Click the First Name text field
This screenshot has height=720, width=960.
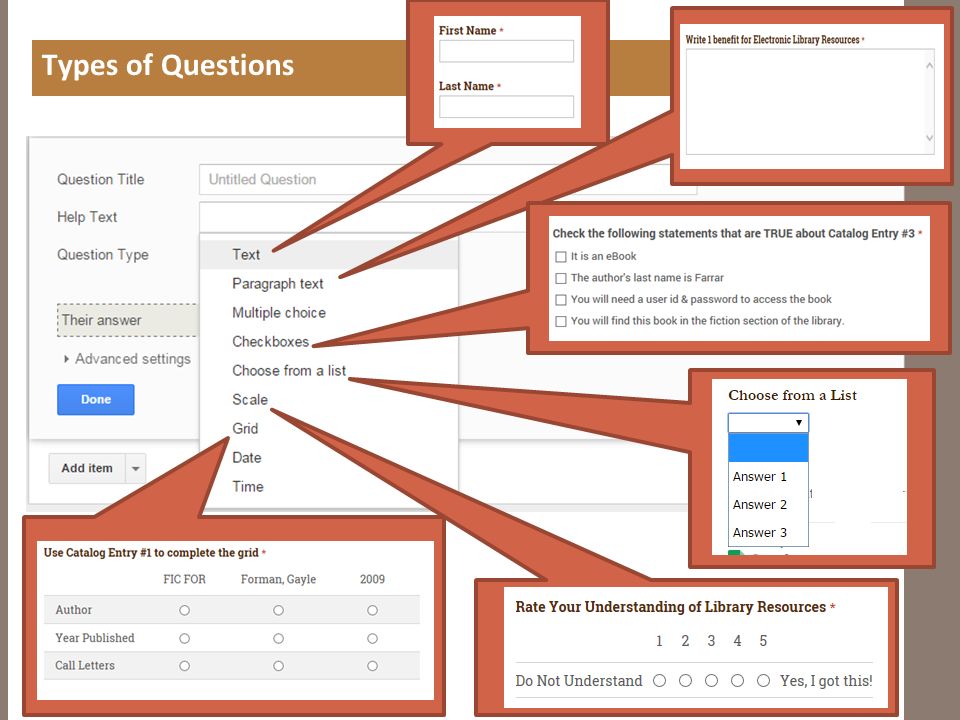[x=506, y=51]
